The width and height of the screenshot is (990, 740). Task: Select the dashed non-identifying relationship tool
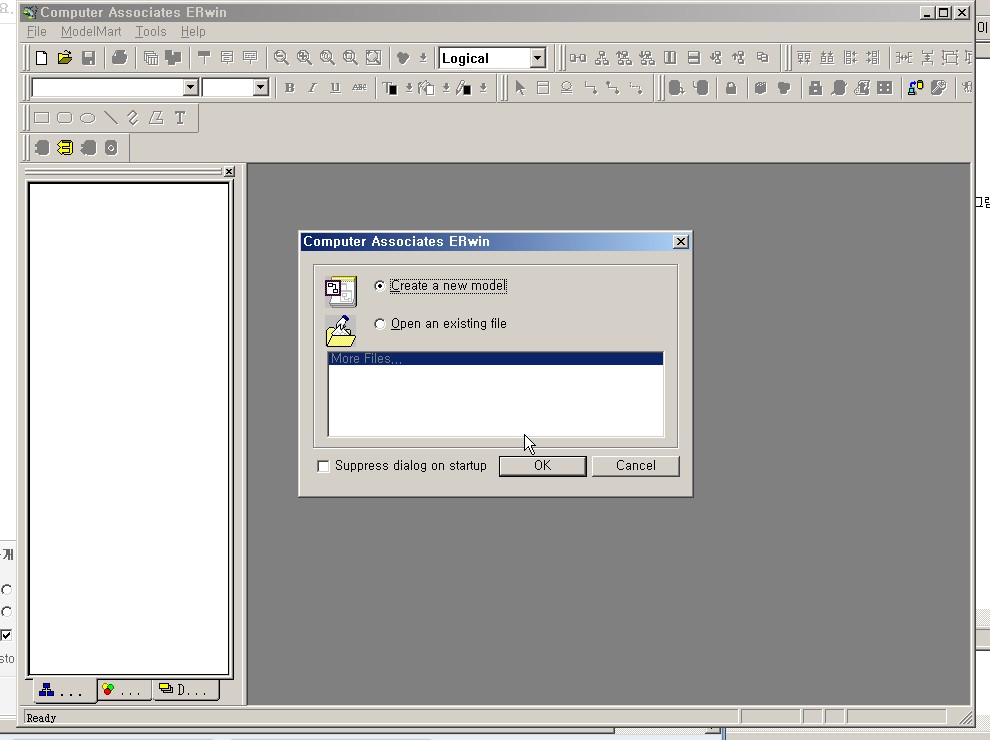click(636, 88)
